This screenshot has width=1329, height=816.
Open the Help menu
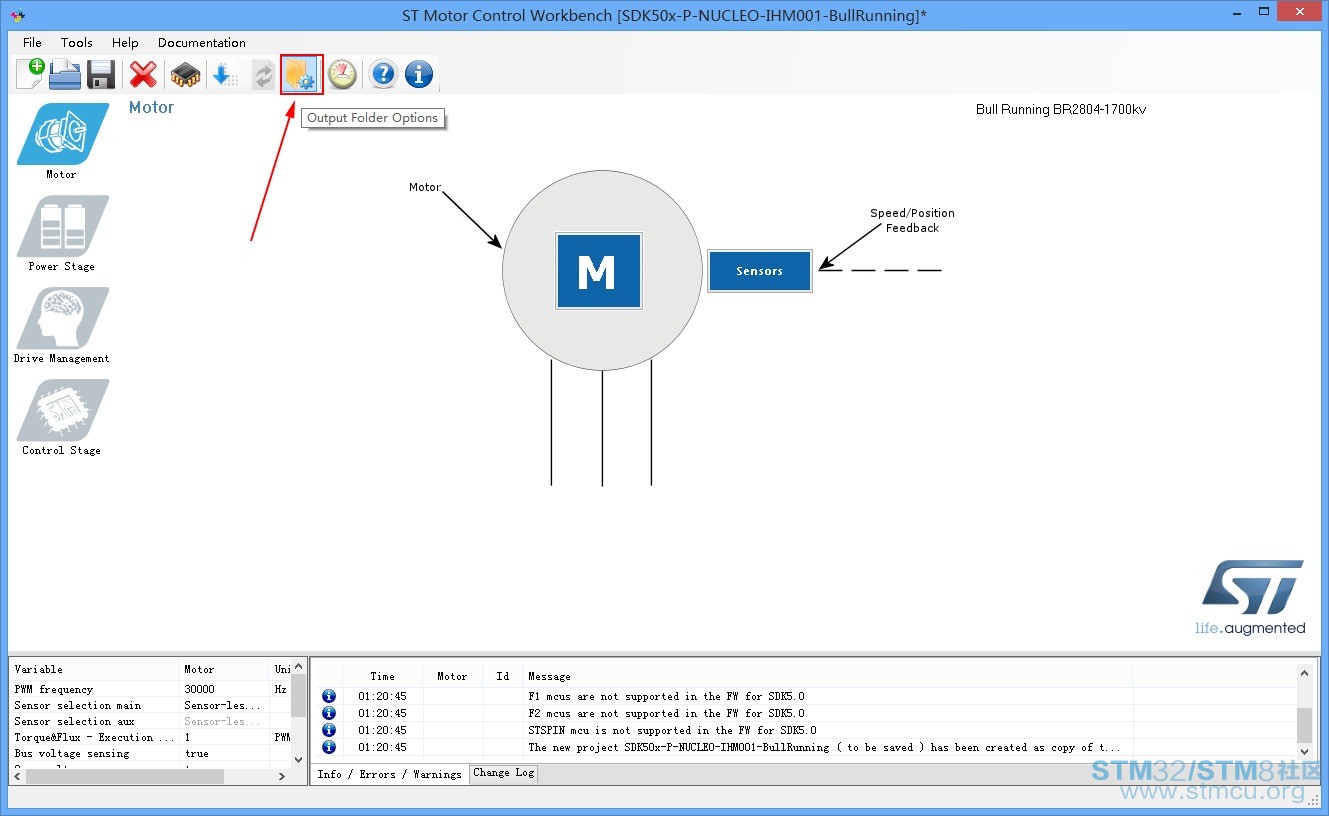[125, 43]
